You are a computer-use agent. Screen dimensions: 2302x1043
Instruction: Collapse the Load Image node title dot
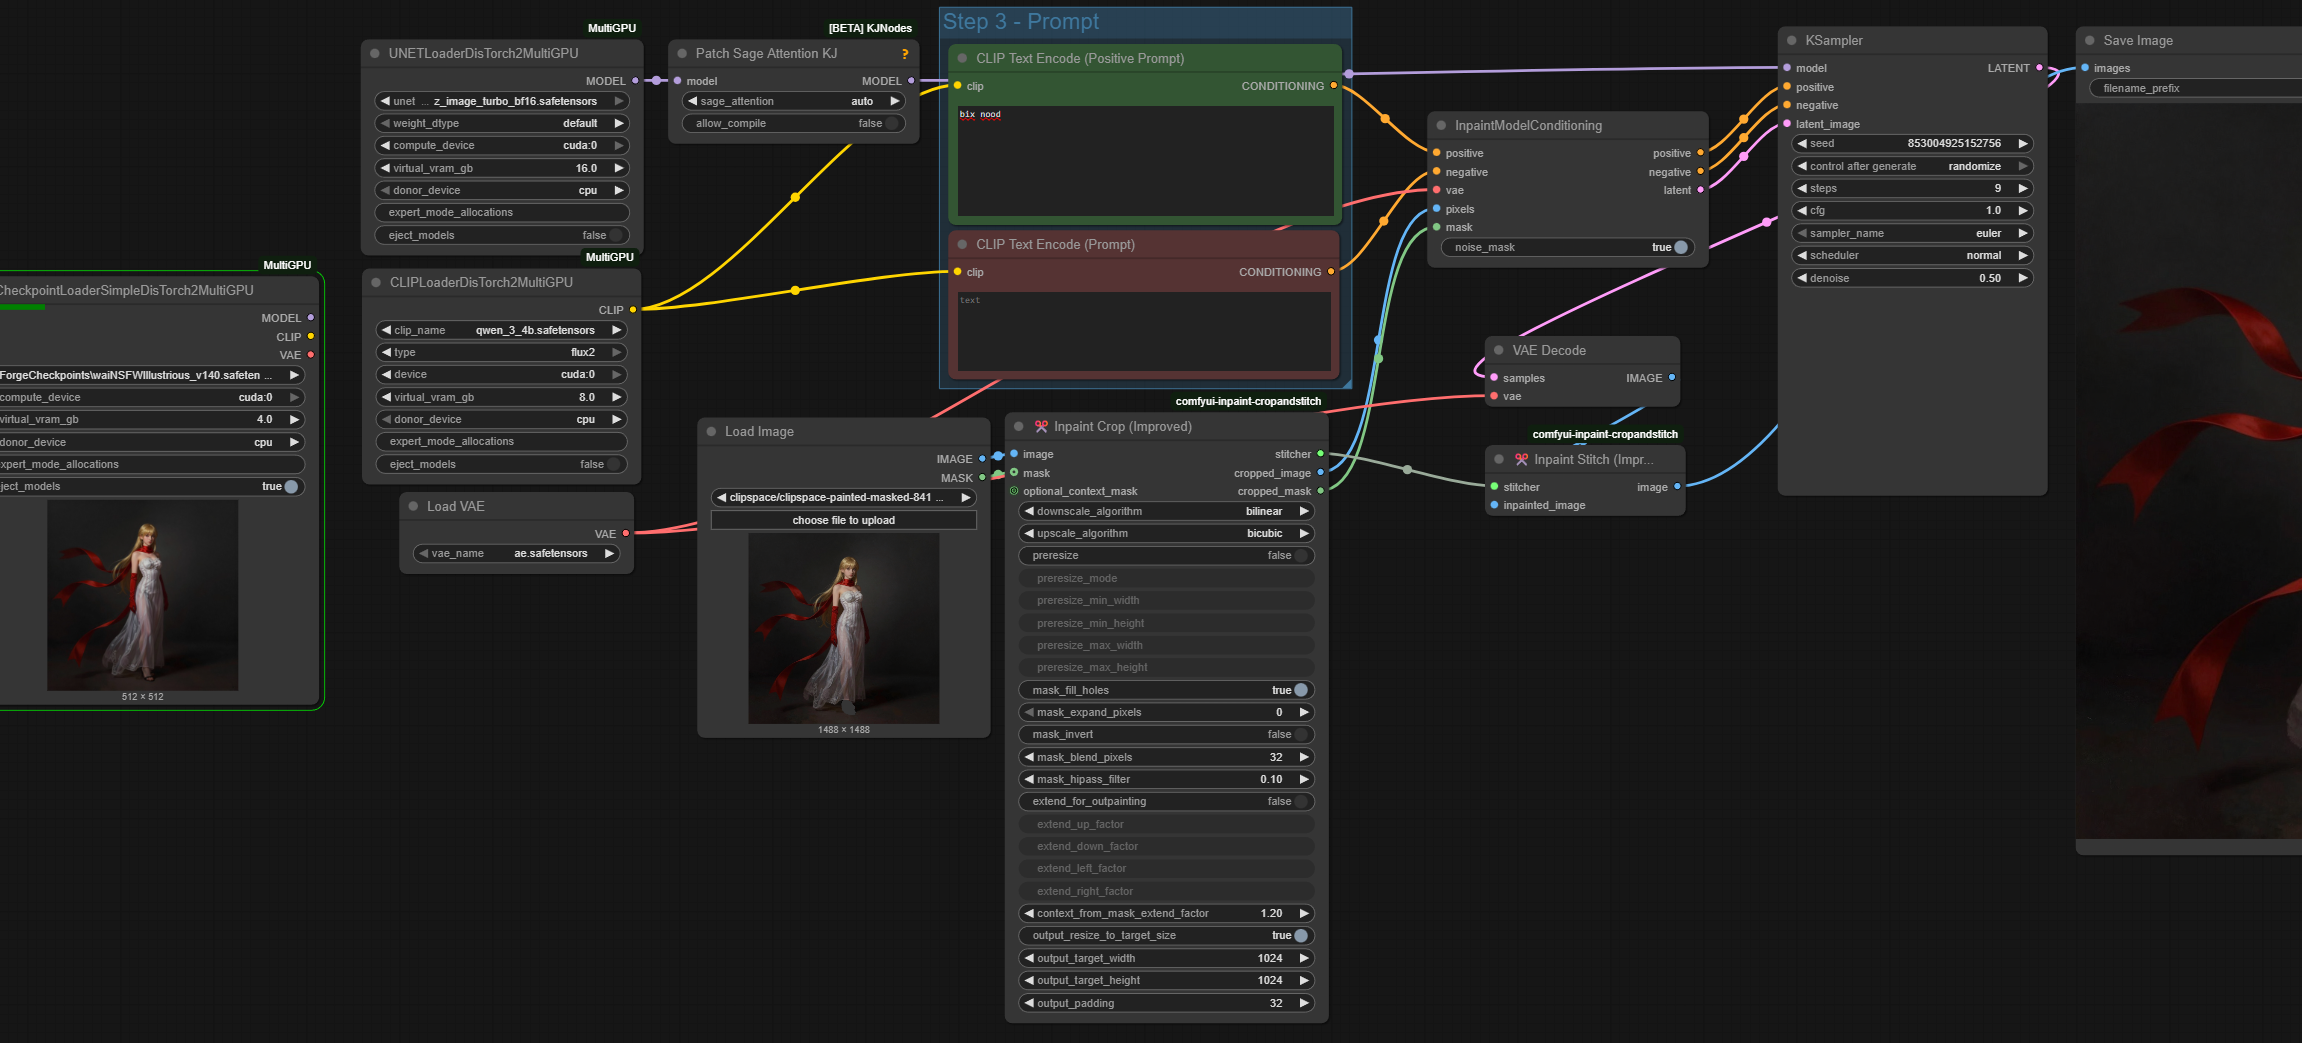tap(711, 432)
